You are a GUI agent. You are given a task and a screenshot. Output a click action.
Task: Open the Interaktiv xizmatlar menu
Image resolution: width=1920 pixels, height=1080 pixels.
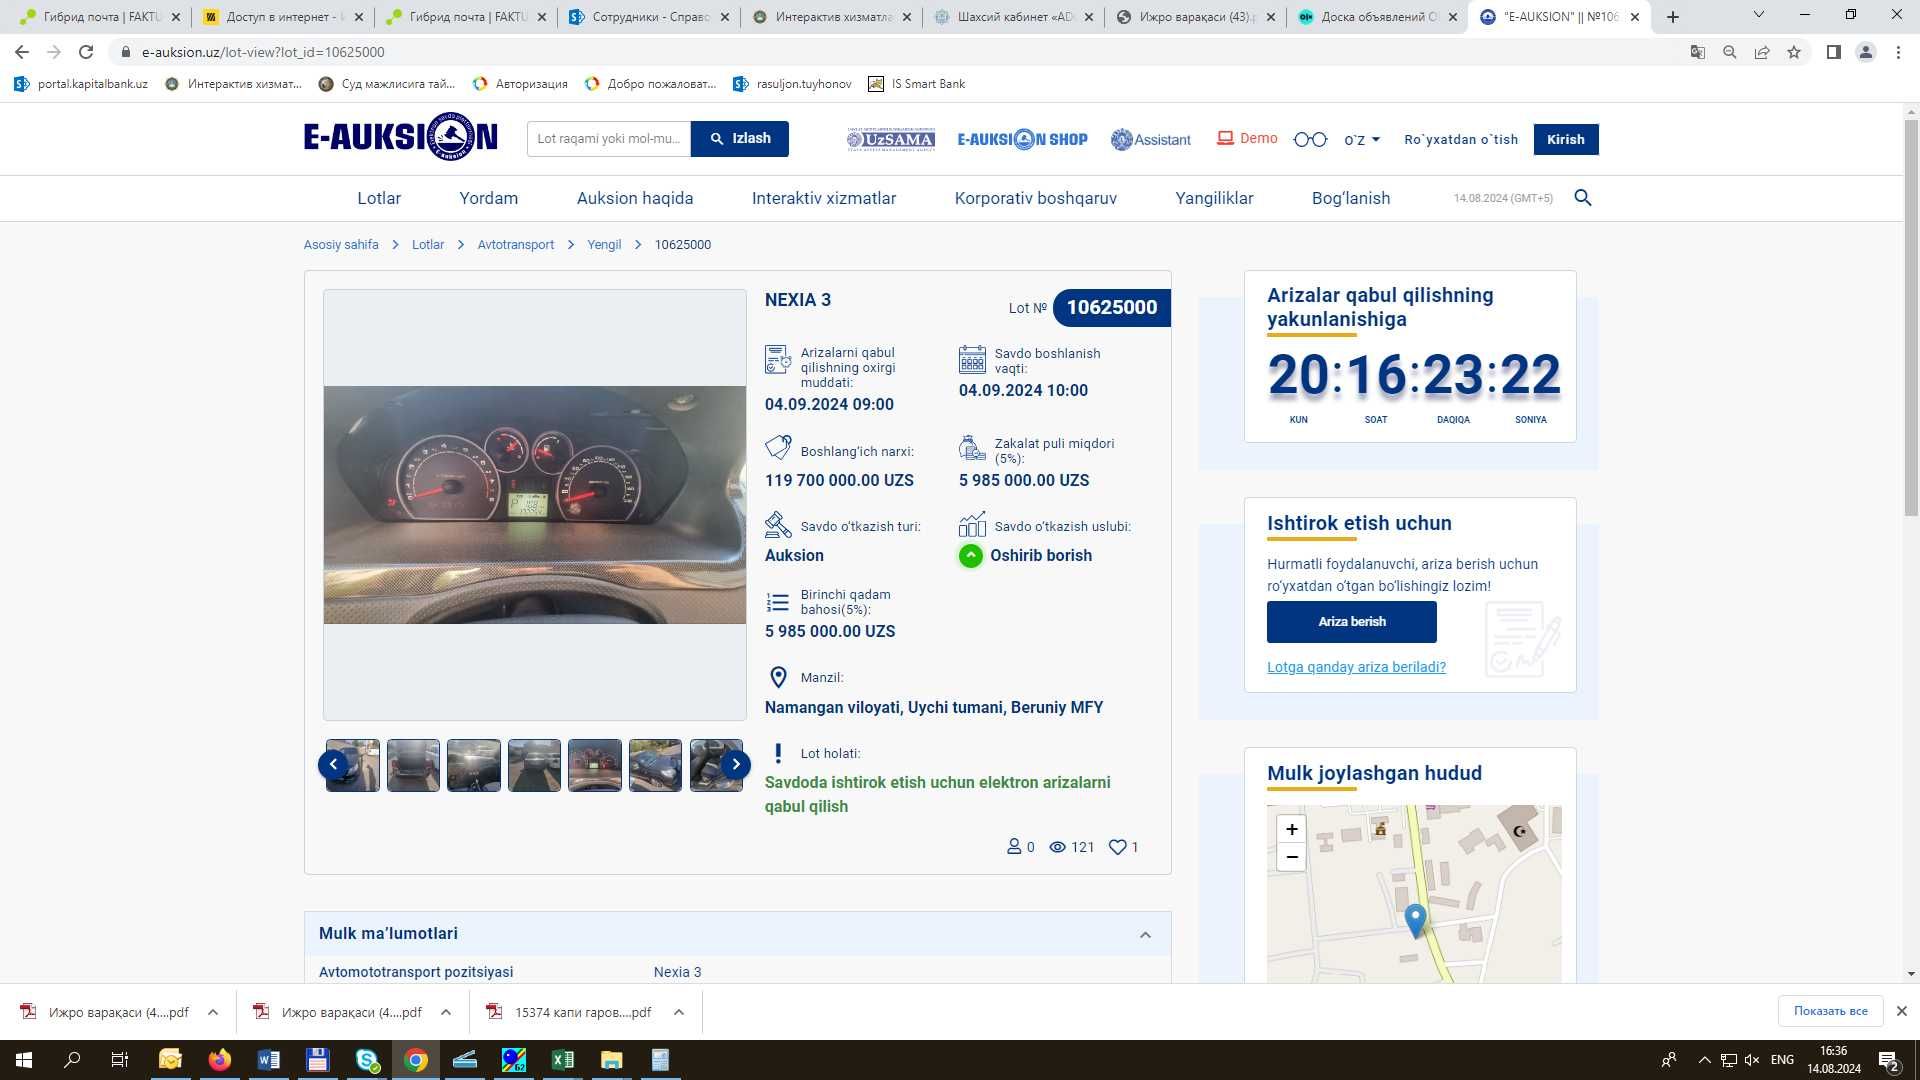click(x=824, y=198)
